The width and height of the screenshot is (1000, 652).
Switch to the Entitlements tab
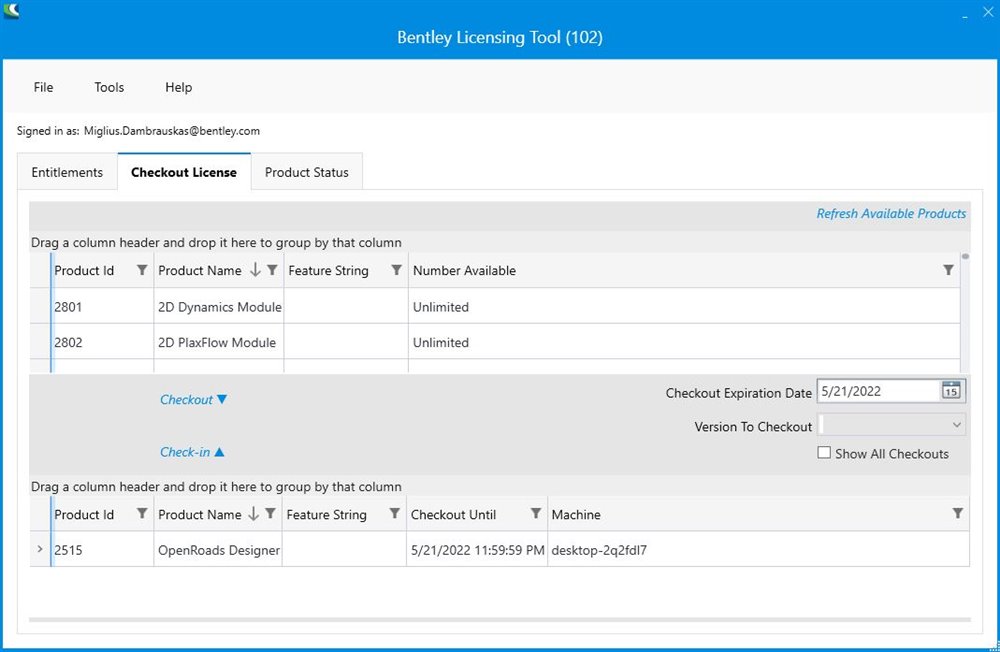pos(67,172)
